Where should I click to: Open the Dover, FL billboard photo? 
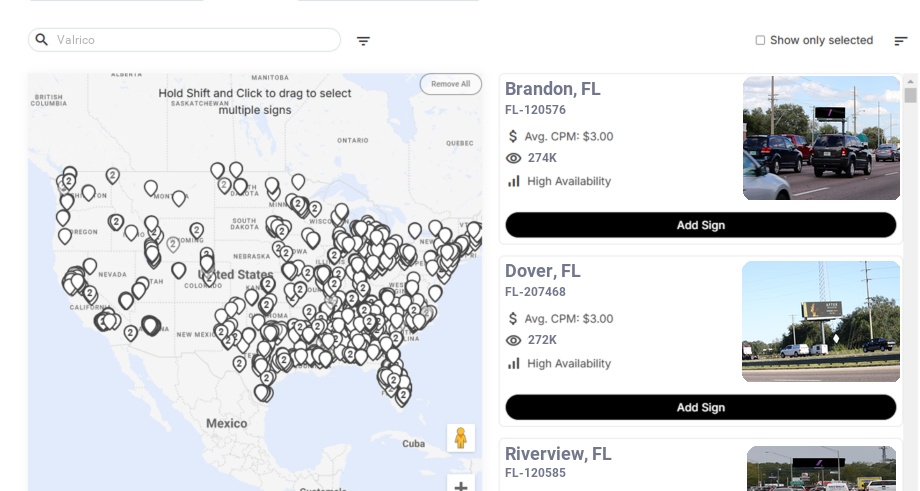821,321
